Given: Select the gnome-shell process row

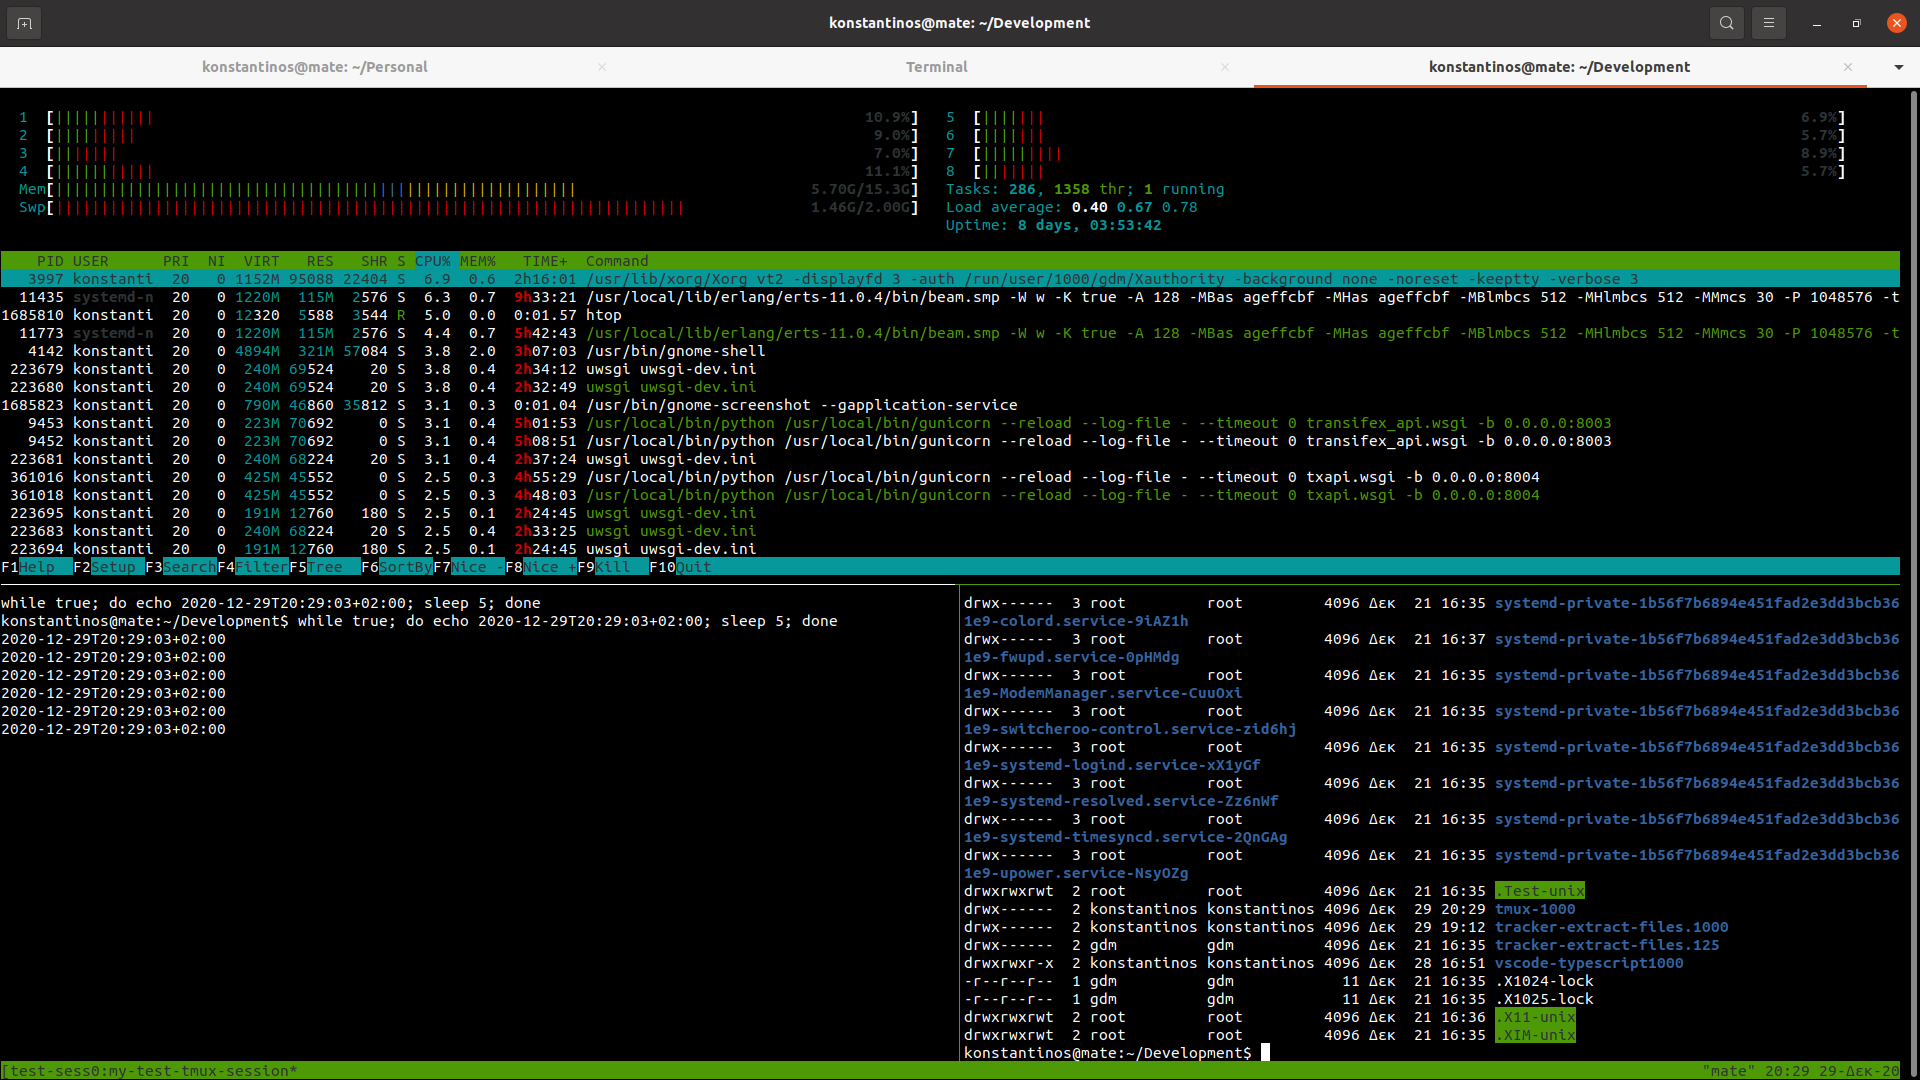Looking at the screenshot, I should (676, 351).
